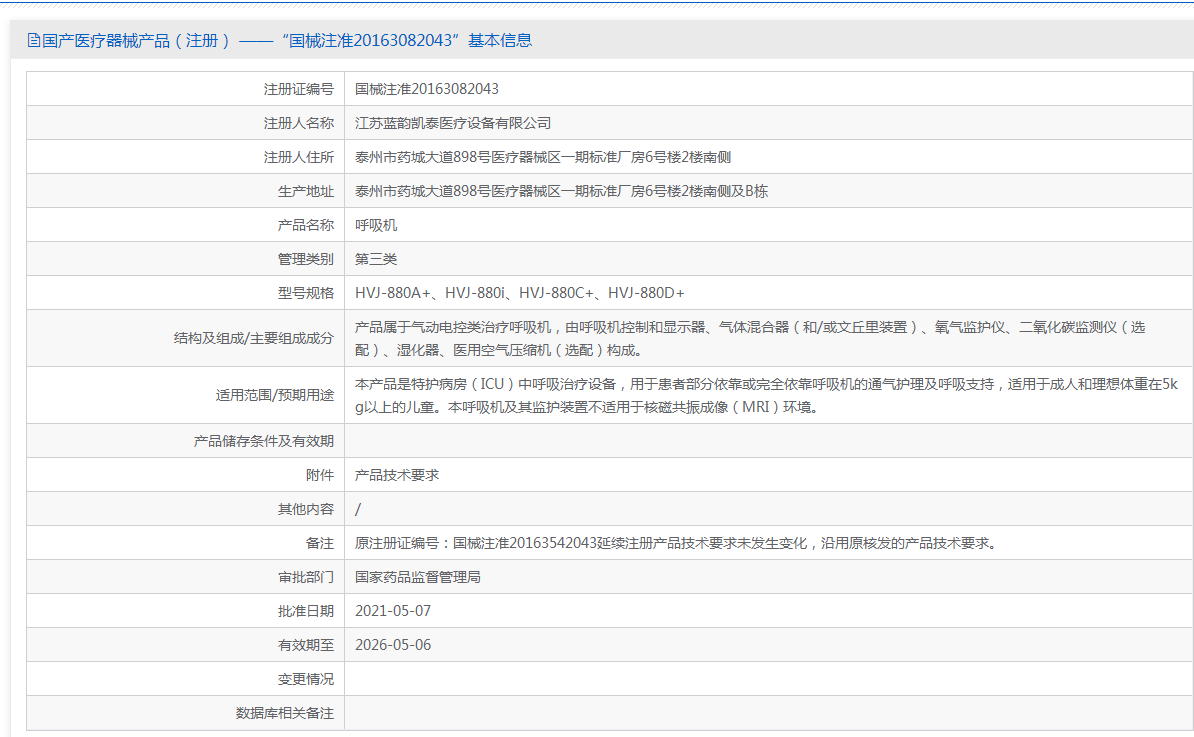Select the value 国械注准20163082043 in the table
This screenshot has width=1194, height=737.
(426, 89)
